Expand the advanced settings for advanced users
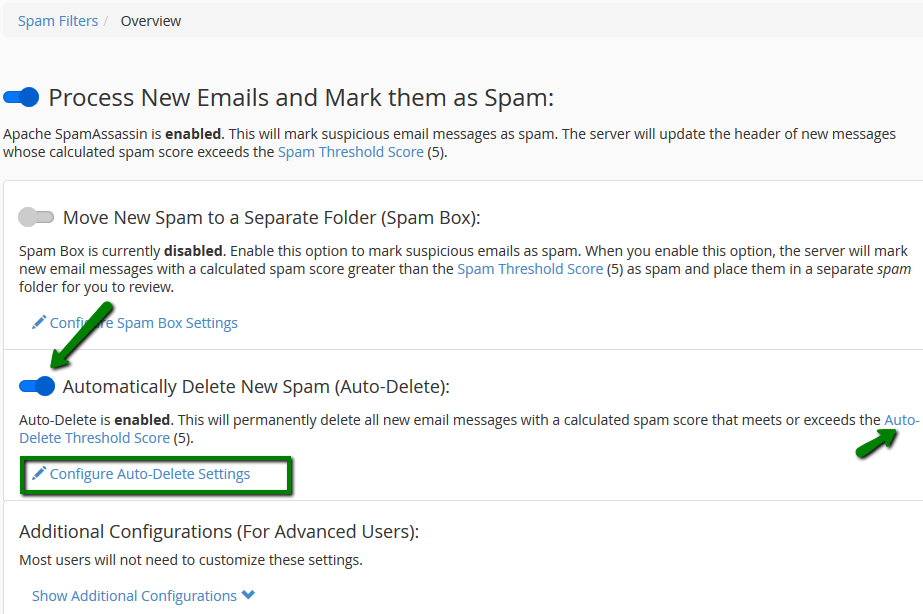The height and width of the screenshot is (614, 923). click(135, 595)
